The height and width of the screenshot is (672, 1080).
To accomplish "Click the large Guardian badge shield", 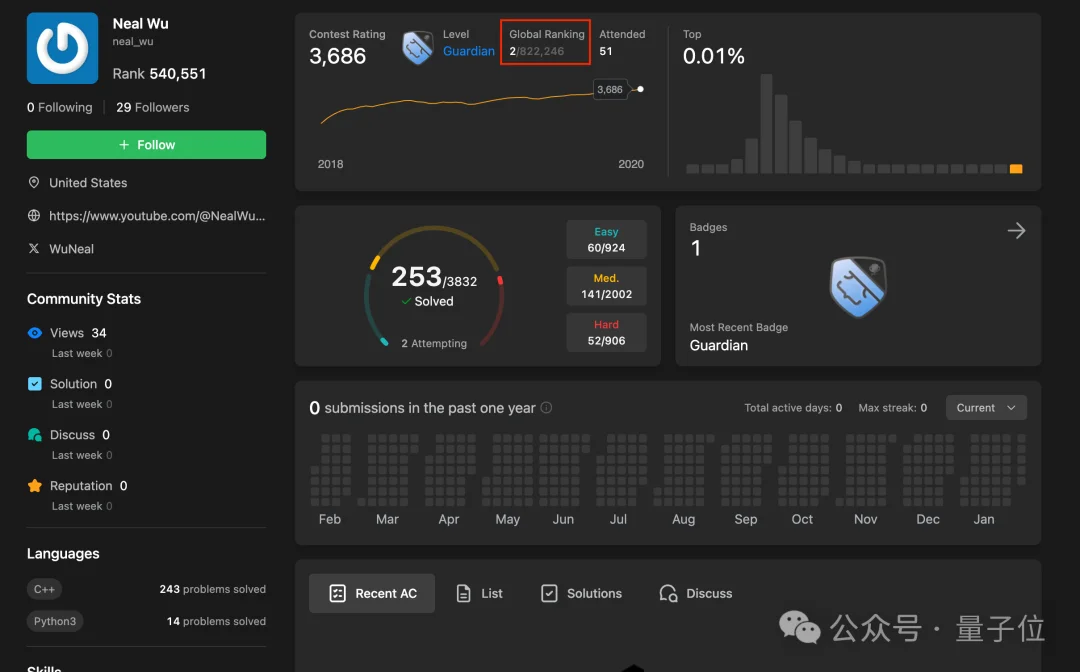I will tap(858, 287).
